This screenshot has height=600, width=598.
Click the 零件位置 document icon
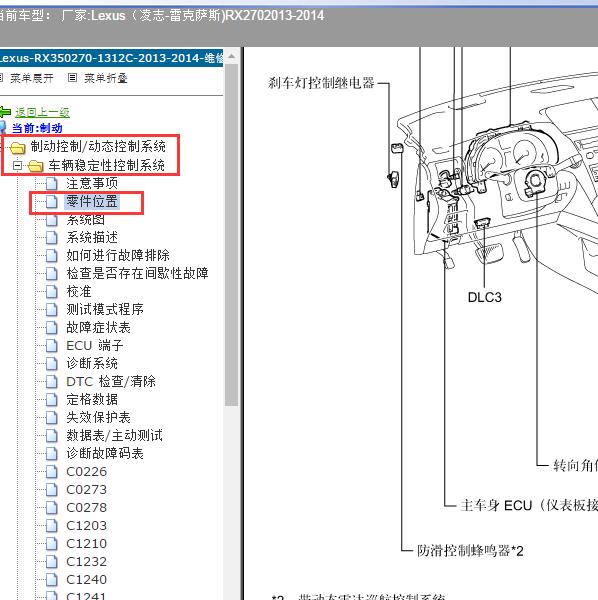pos(52,202)
